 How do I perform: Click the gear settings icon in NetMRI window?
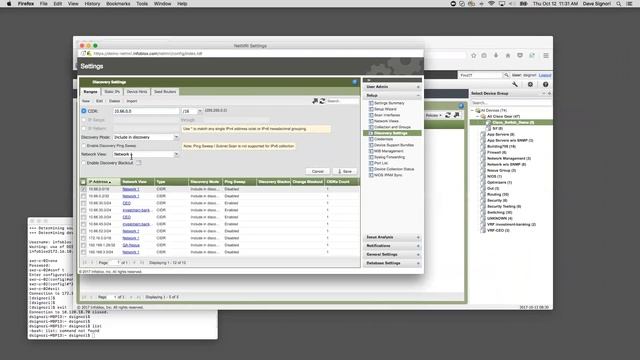pos(530,84)
